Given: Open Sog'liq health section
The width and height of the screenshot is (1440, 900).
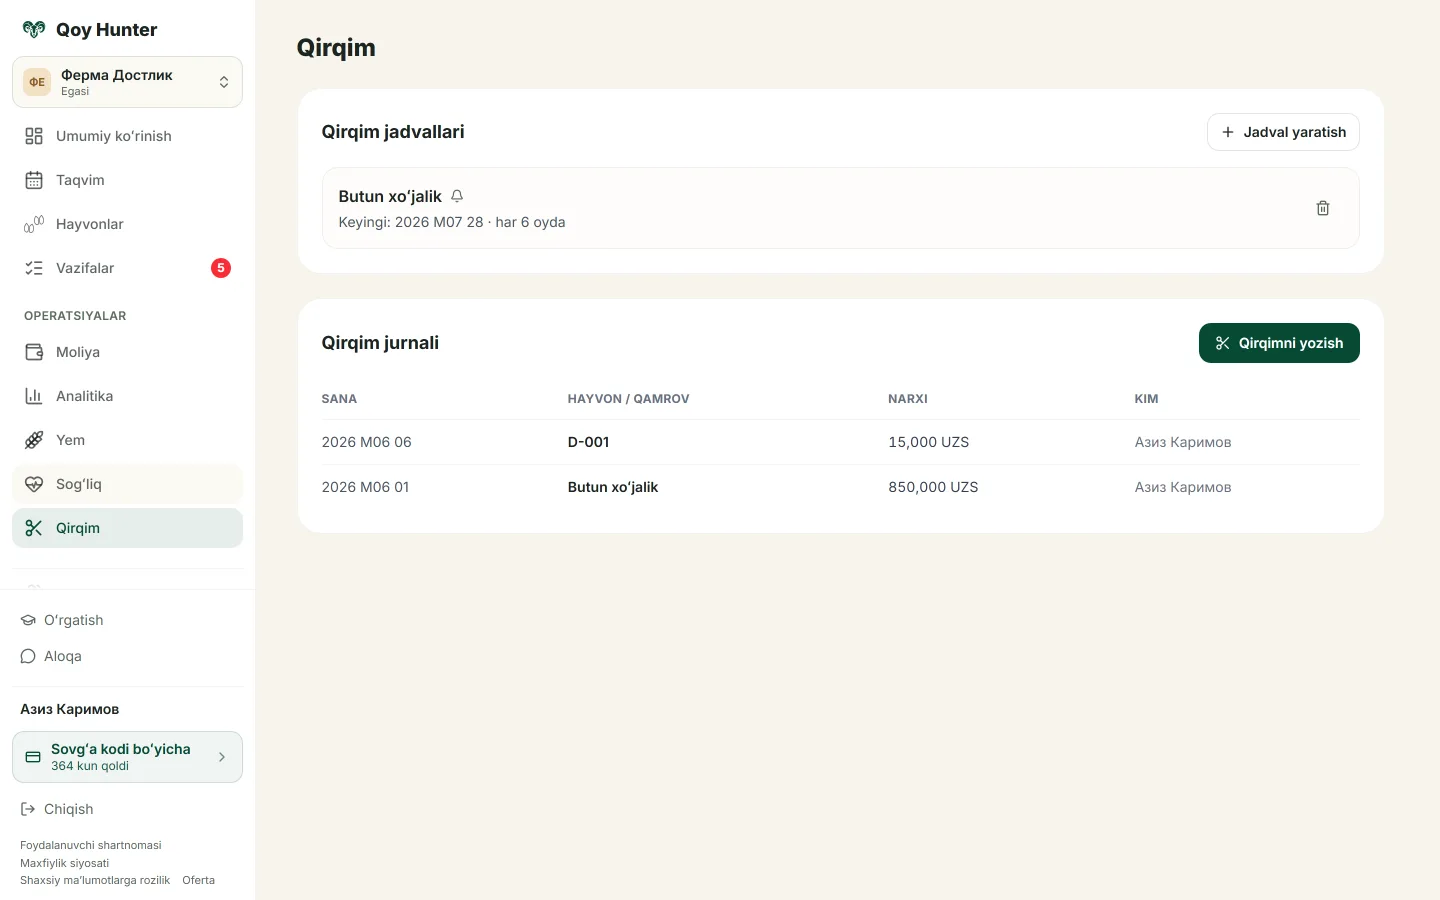Looking at the screenshot, I should 127,484.
